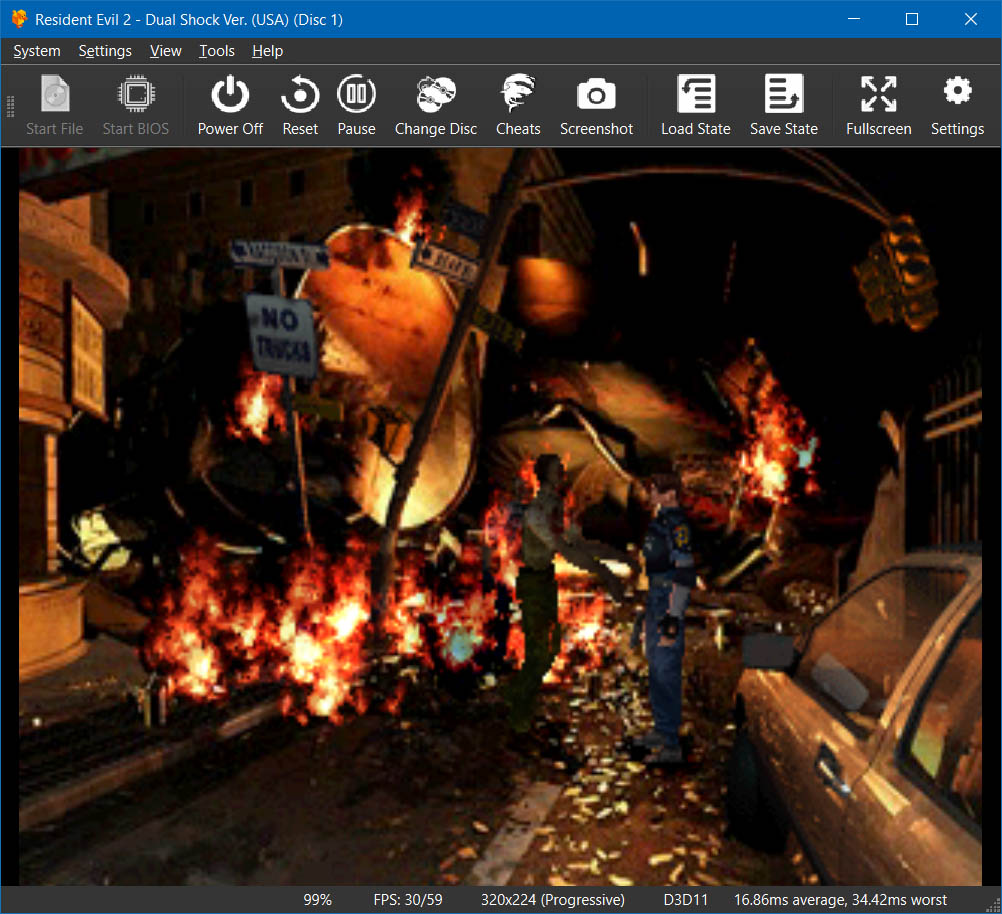Open the Tools menu
This screenshot has width=1002, height=914.
point(217,51)
